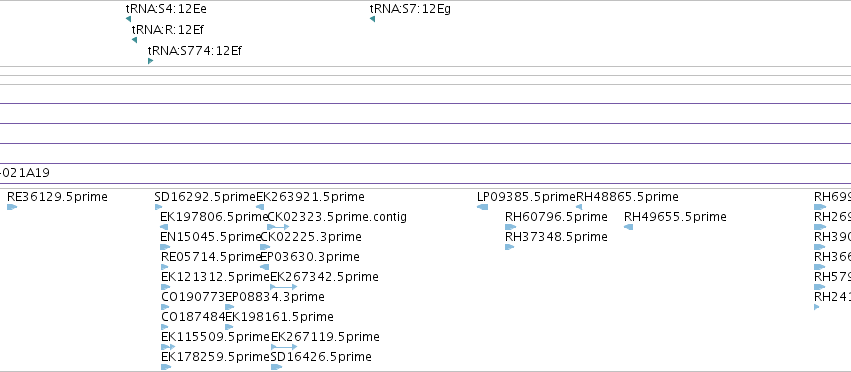The width and height of the screenshot is (851, 372).
Task: Select the RE36129.5prime EST feature arrow
Action: click(x=12, y=207)
